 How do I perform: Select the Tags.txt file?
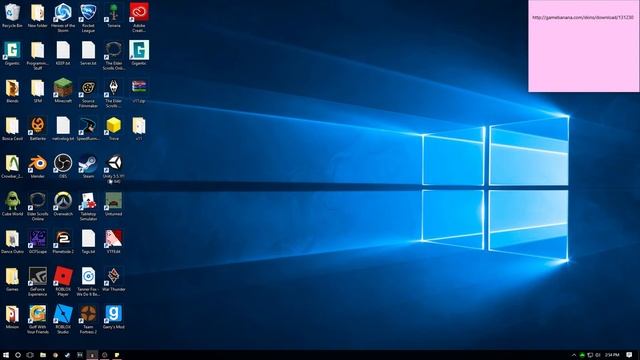tap(88, 242)
